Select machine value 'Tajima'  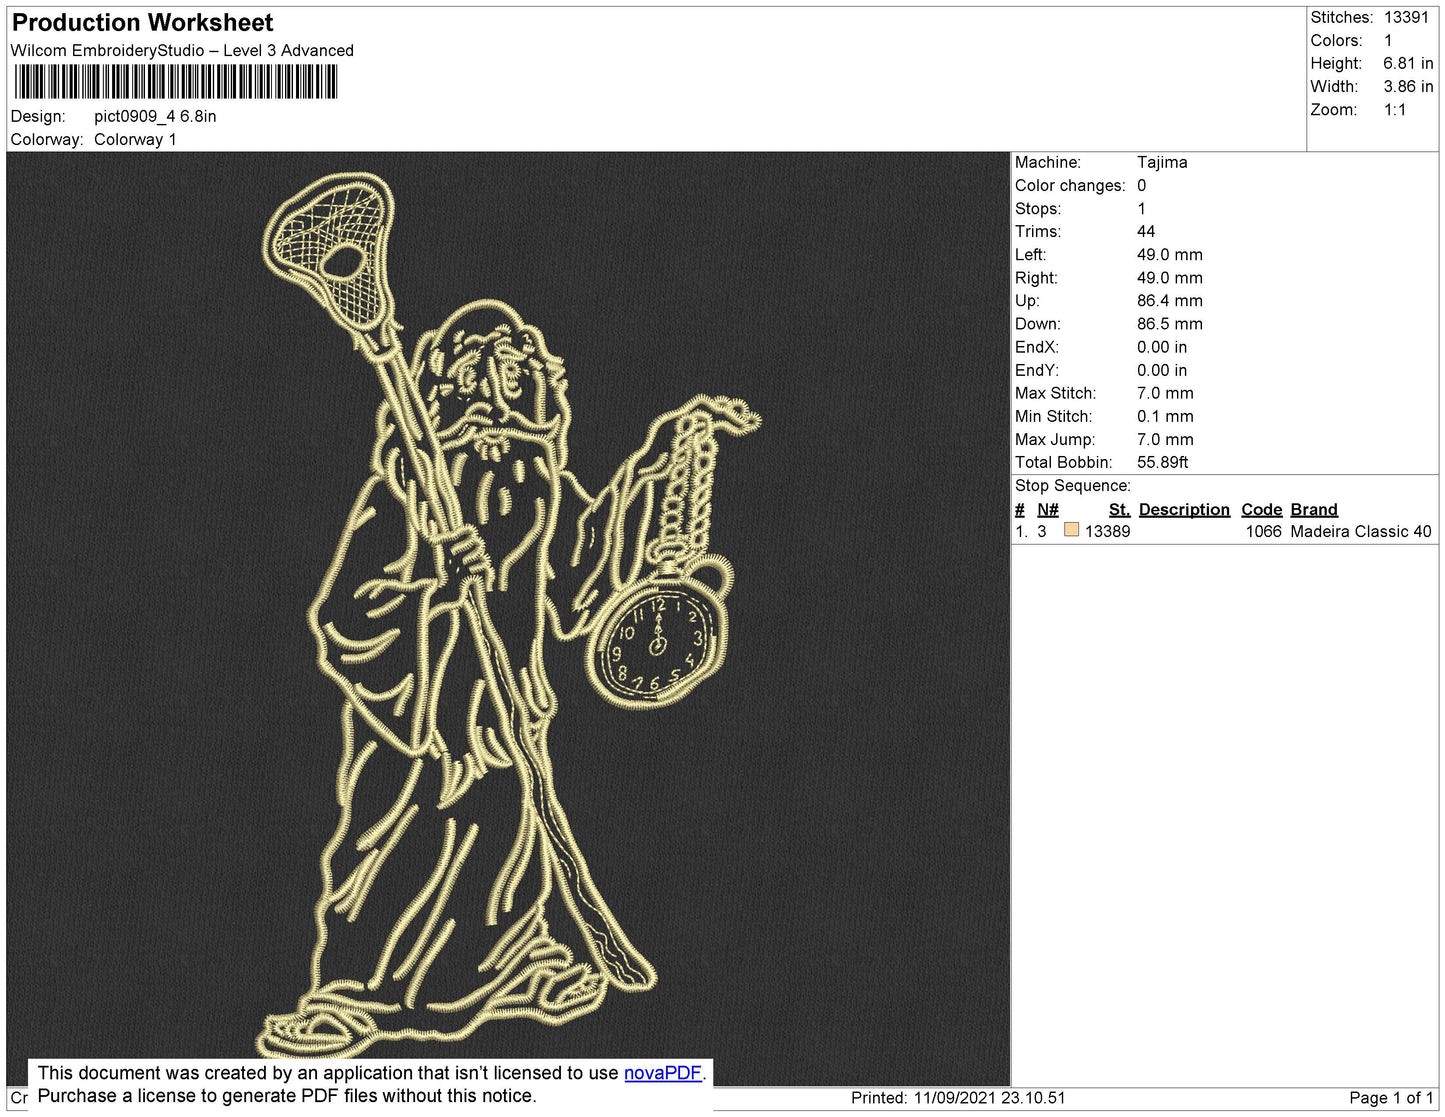[x=1162, y=162]
